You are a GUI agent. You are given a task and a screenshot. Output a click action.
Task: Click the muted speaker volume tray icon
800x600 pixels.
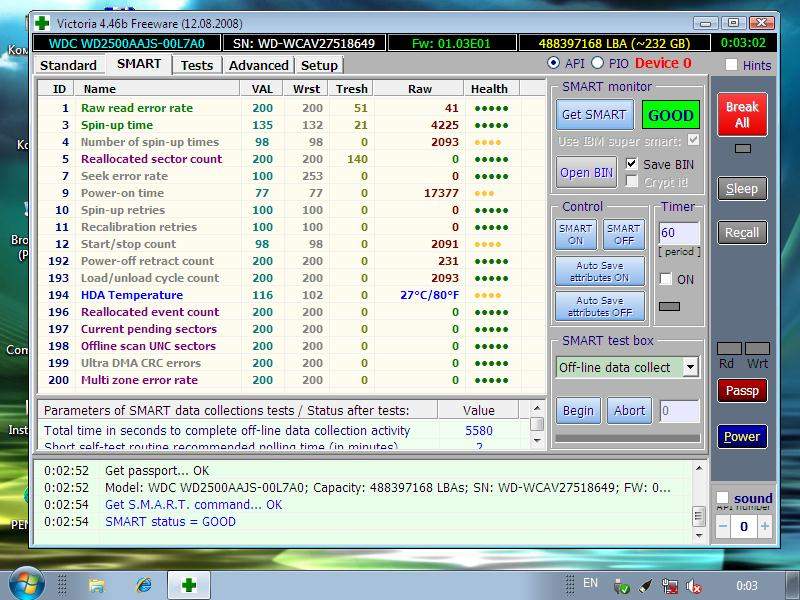tap(693, 586)
